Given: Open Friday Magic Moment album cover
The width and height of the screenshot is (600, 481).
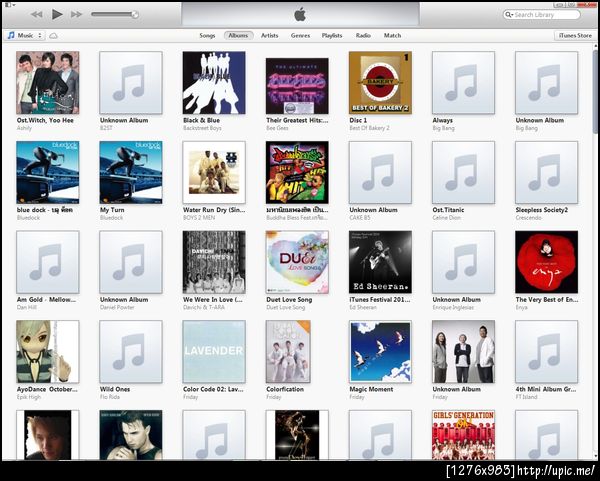Looking at the screenshot, I should point(380,352).
